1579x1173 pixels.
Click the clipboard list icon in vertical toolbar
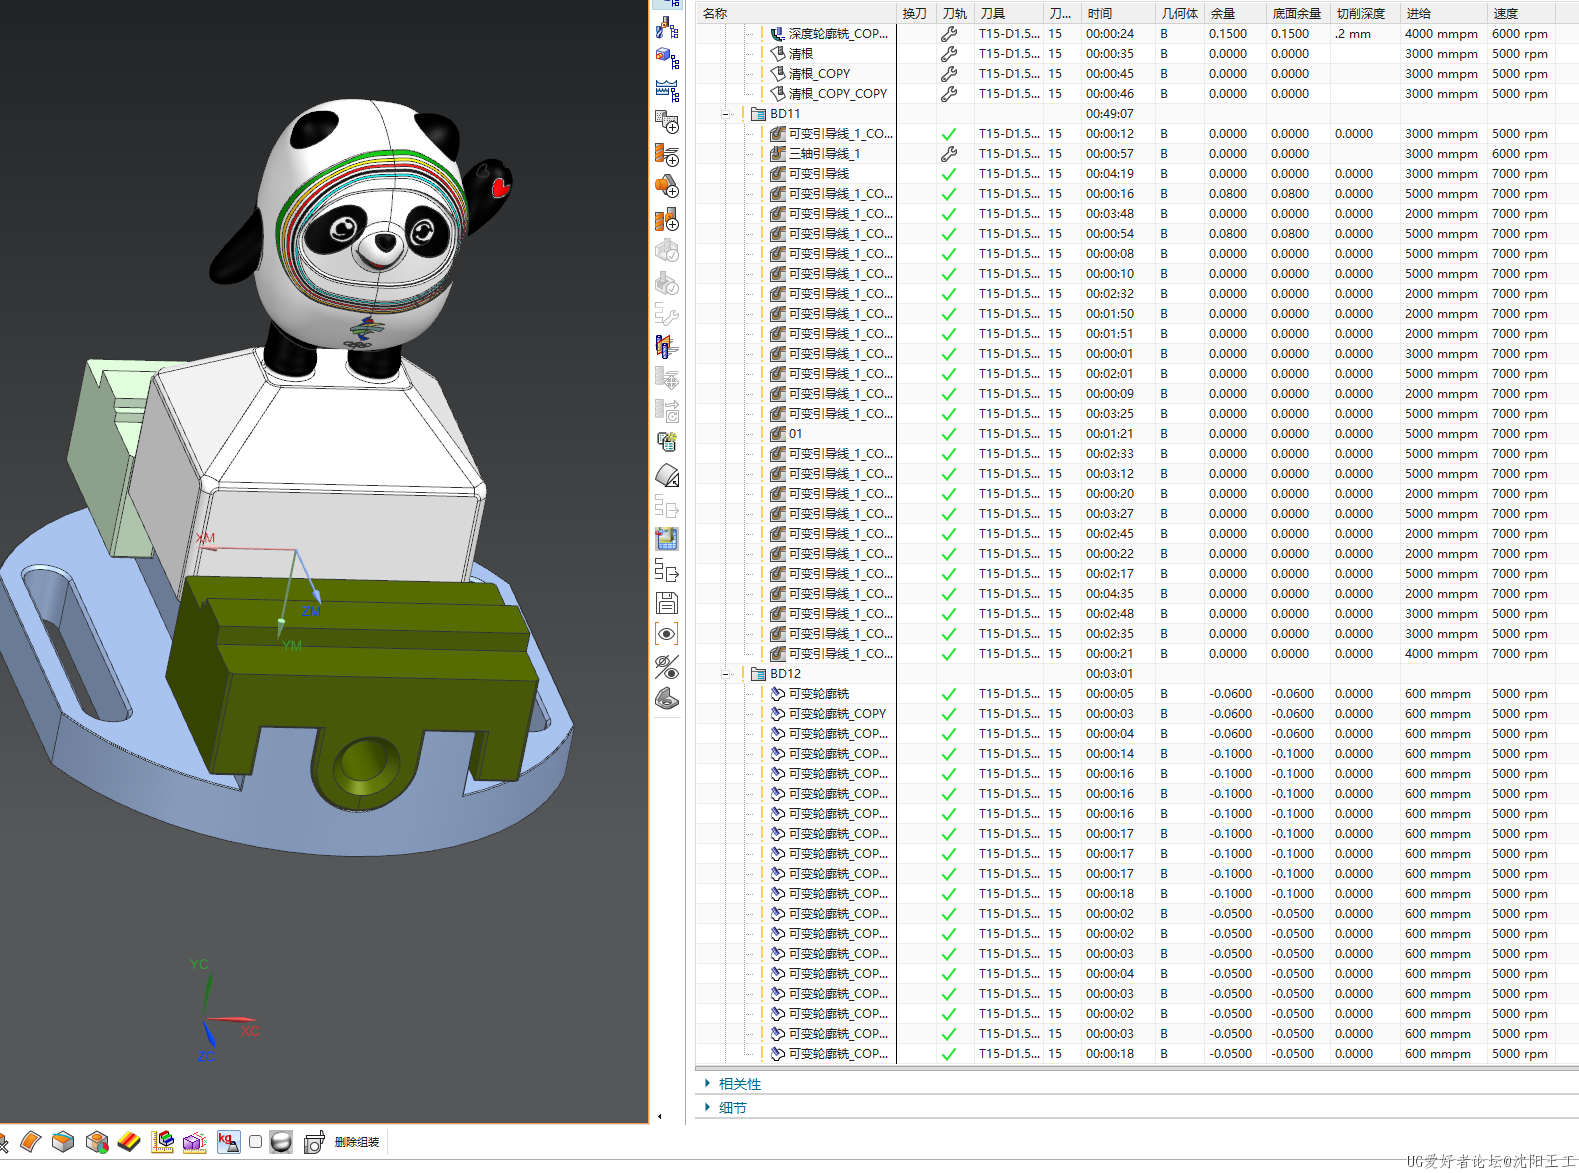pyautogui.click(x=667, y=442)
